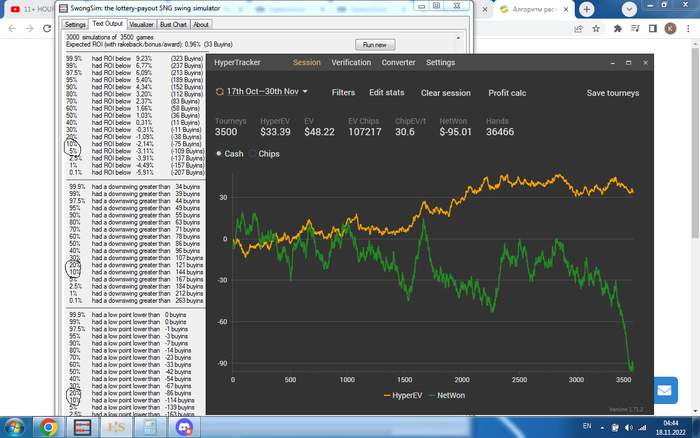Open Chrome three-dot menu
This screenshot has width=700, height=438.
688,29
